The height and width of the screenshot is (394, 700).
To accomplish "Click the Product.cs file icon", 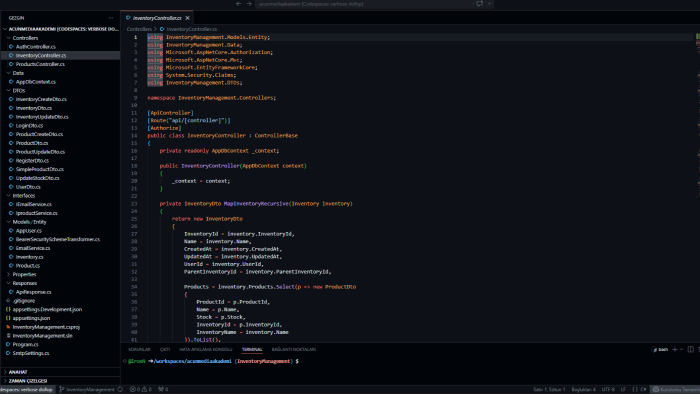I will coord(11,265).
